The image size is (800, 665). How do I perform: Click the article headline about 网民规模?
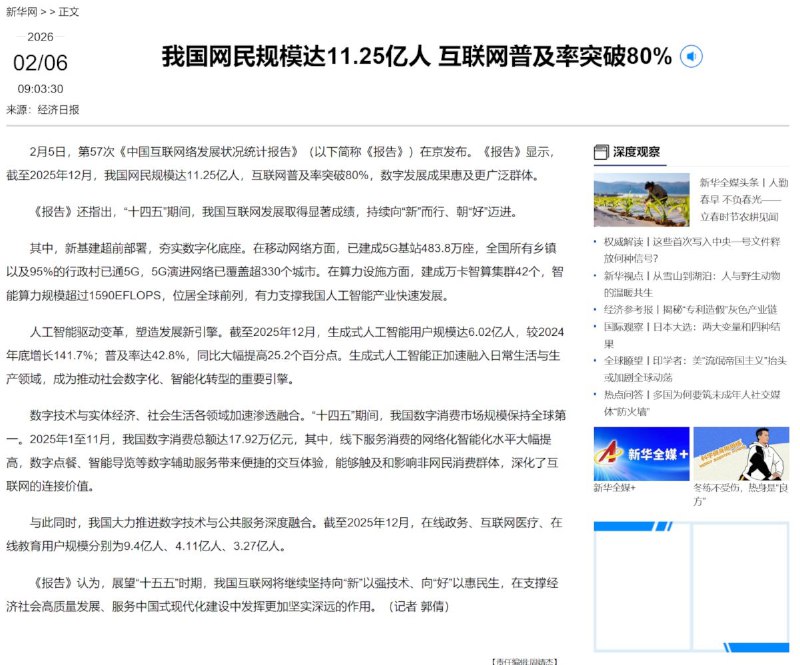click(x=415, y=57)
